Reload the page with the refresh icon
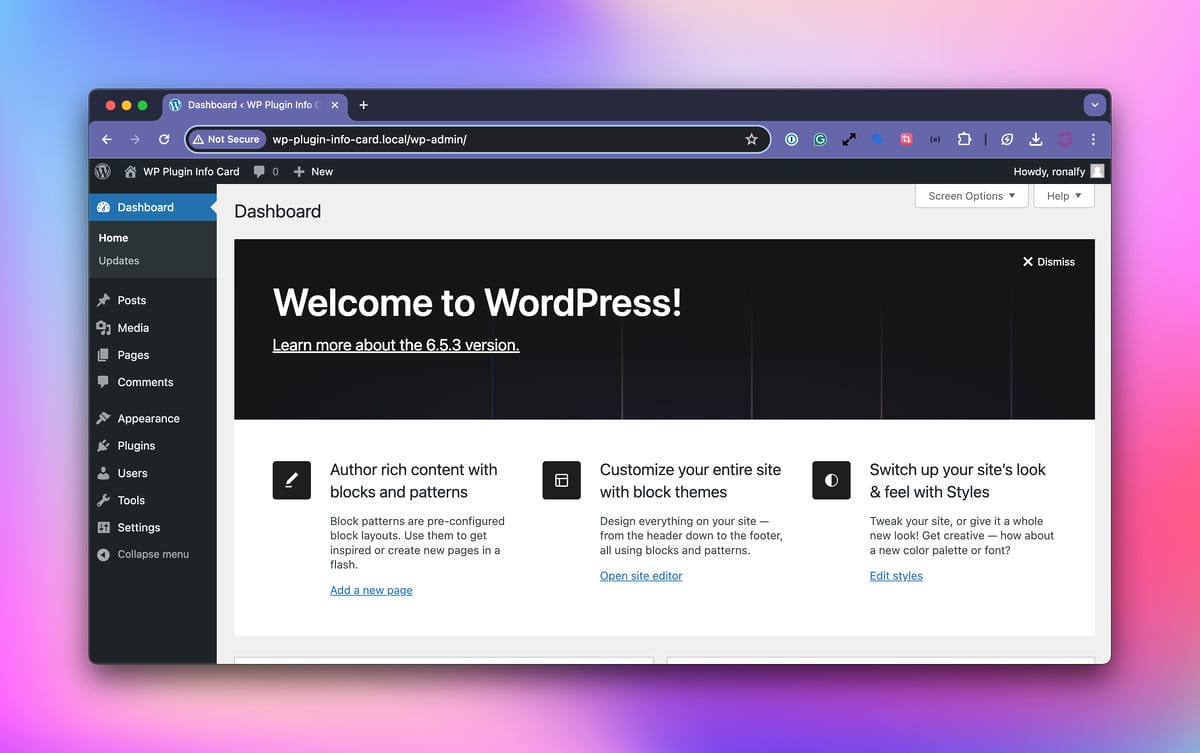Viewport: 1200px width, 753px height. (x=164, y=139)
